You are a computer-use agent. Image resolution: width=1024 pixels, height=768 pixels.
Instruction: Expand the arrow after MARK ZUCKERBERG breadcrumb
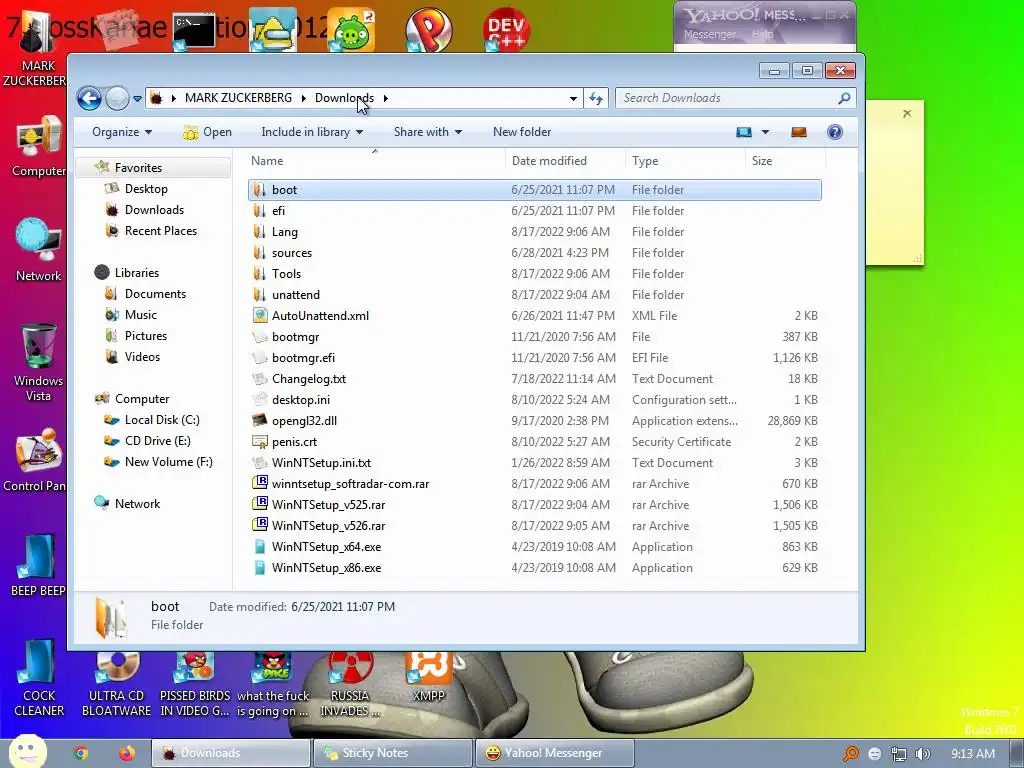pyautogui.click(x=304, y=98)
